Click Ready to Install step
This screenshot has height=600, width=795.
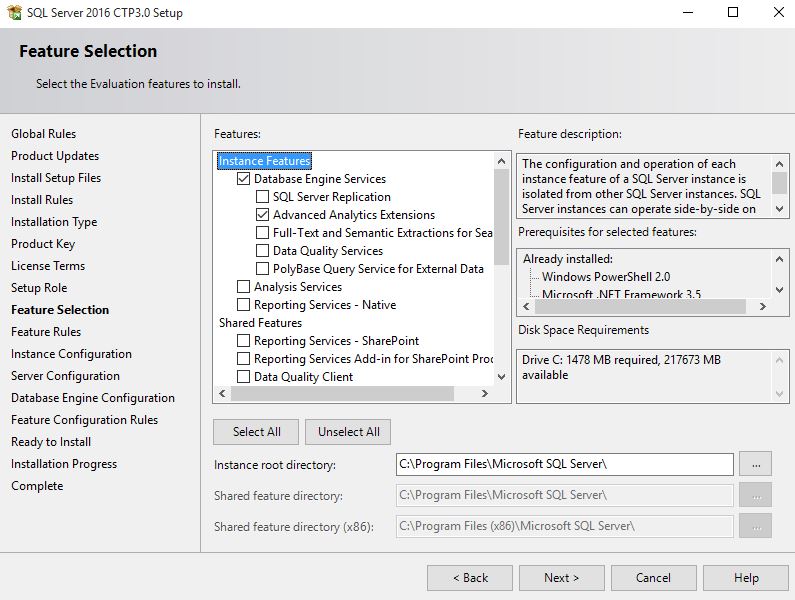pos(51,442)
